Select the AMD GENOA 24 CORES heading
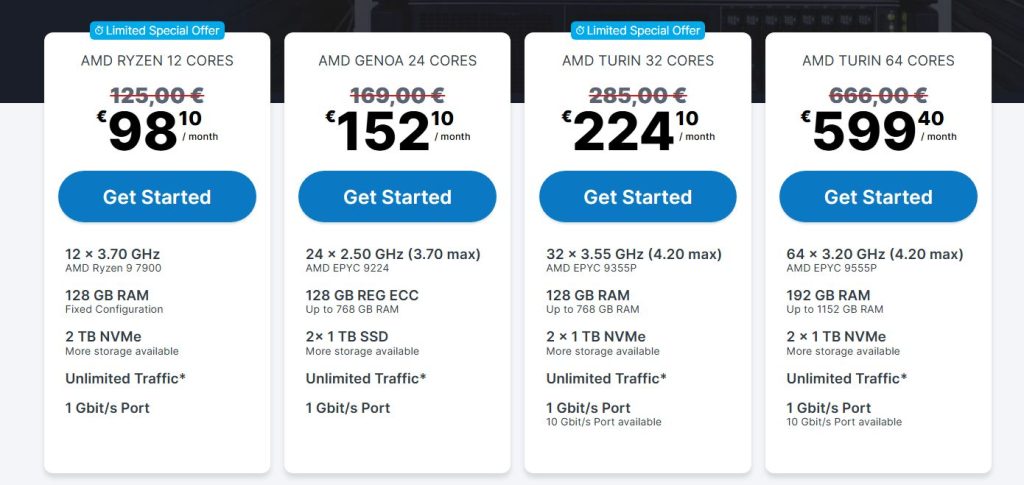1024x485 pixels. (397, 61)
